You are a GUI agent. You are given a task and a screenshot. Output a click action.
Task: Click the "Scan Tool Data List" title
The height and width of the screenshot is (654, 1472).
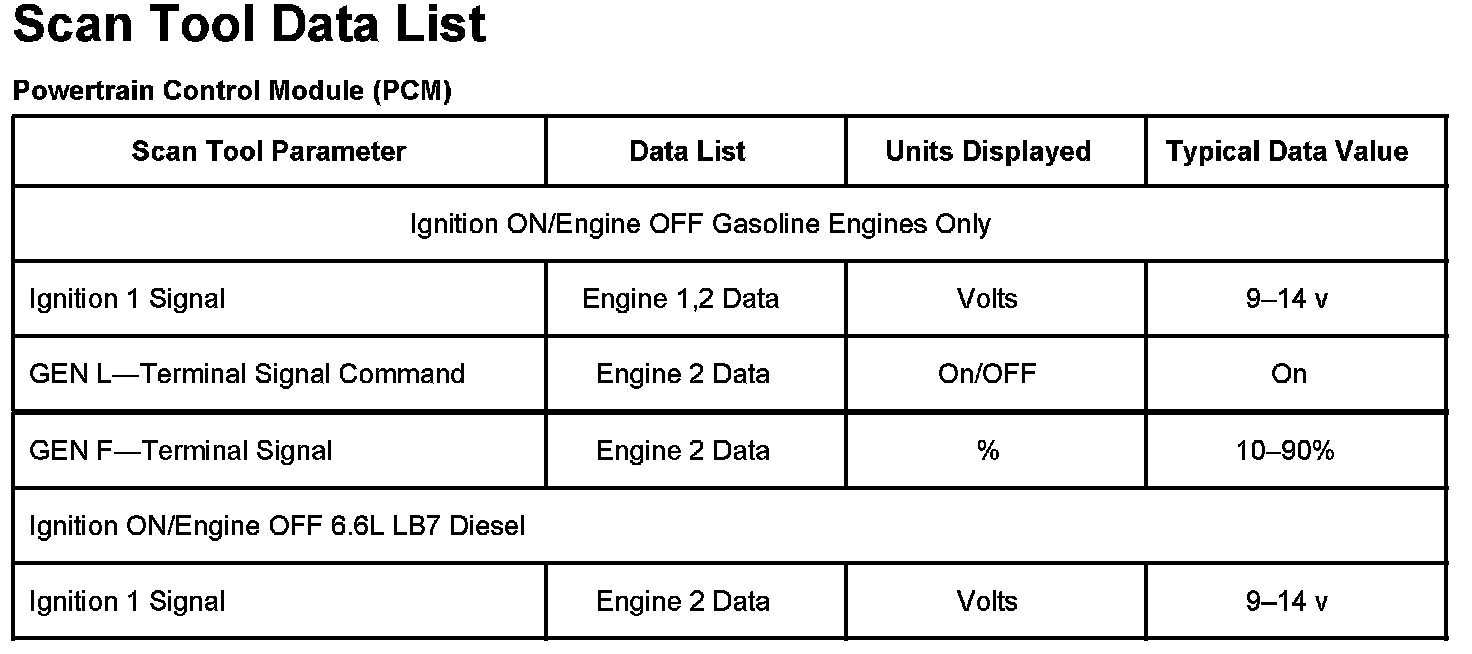pyautogui.click(x=249, y=26)
